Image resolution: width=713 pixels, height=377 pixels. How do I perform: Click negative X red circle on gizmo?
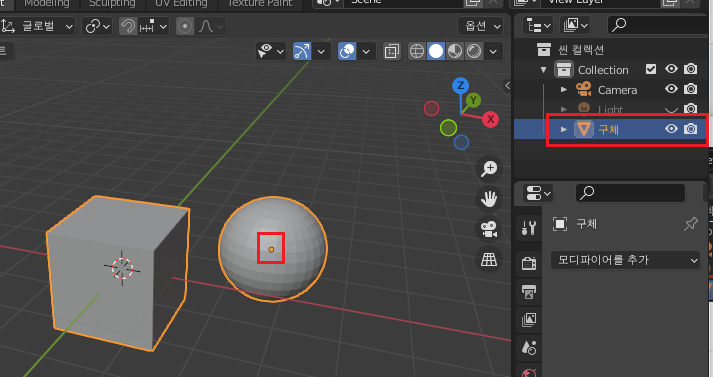click(432, 109)
